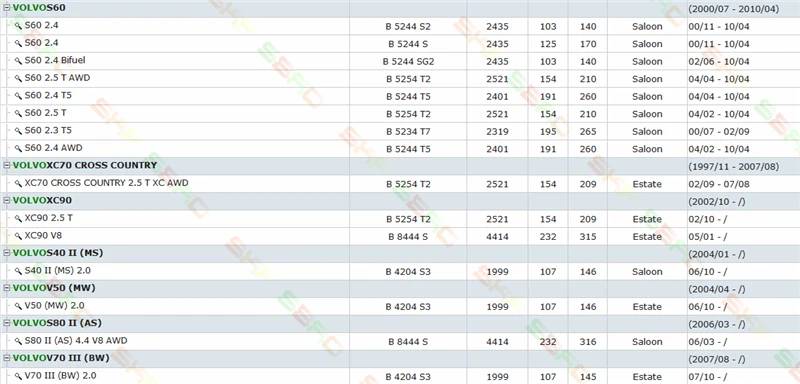Click engine code B 8444 S in XC90 V8 row

(408, 237)
